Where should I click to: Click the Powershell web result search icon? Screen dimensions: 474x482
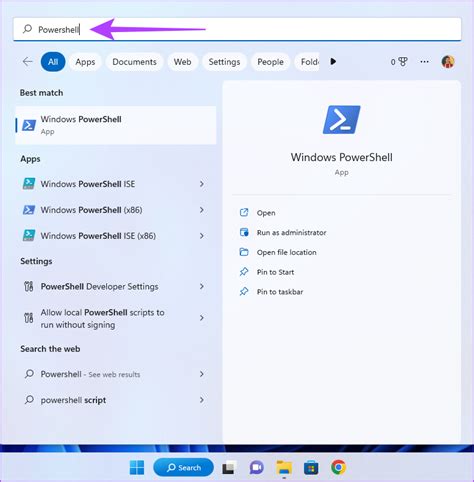click(29, 374)
